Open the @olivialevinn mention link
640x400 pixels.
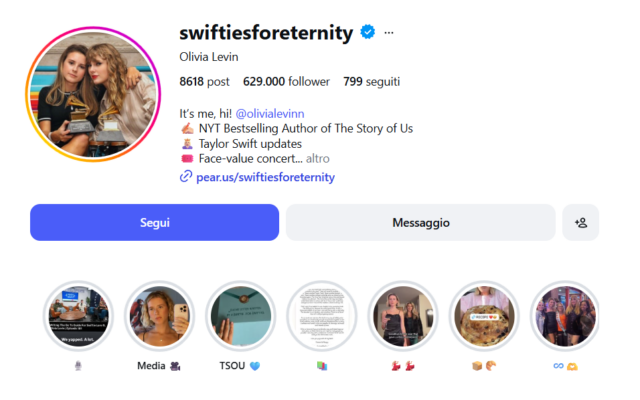coord(274,113)
